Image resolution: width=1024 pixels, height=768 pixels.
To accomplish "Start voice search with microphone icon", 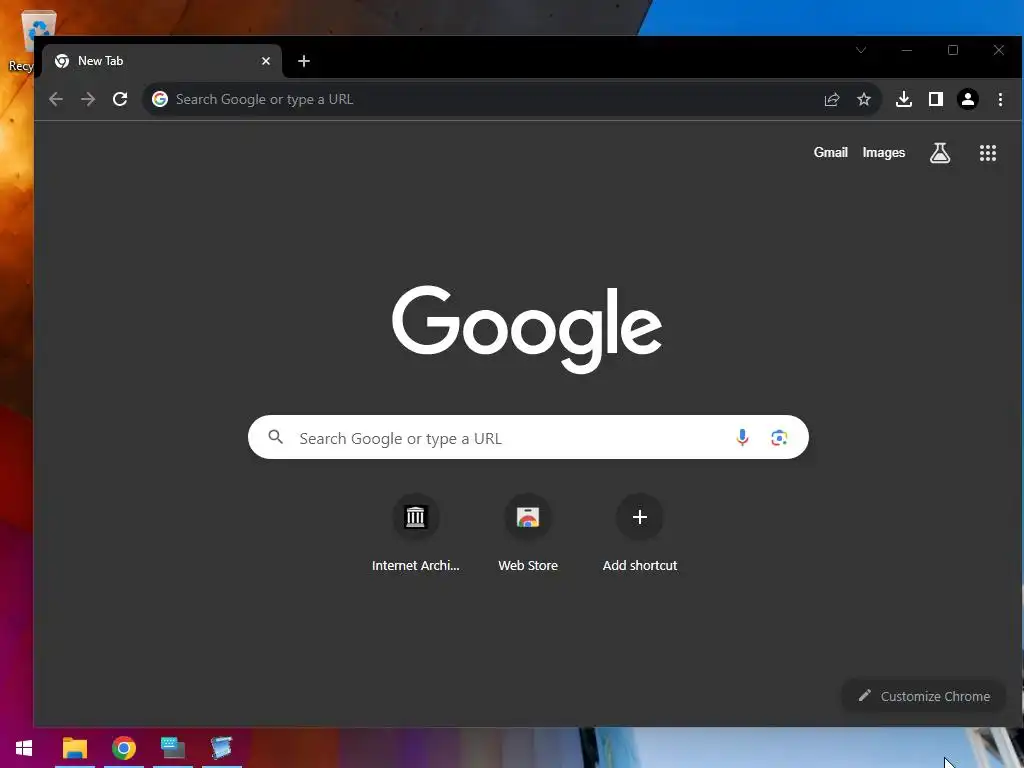I will (x=742, y=438).
